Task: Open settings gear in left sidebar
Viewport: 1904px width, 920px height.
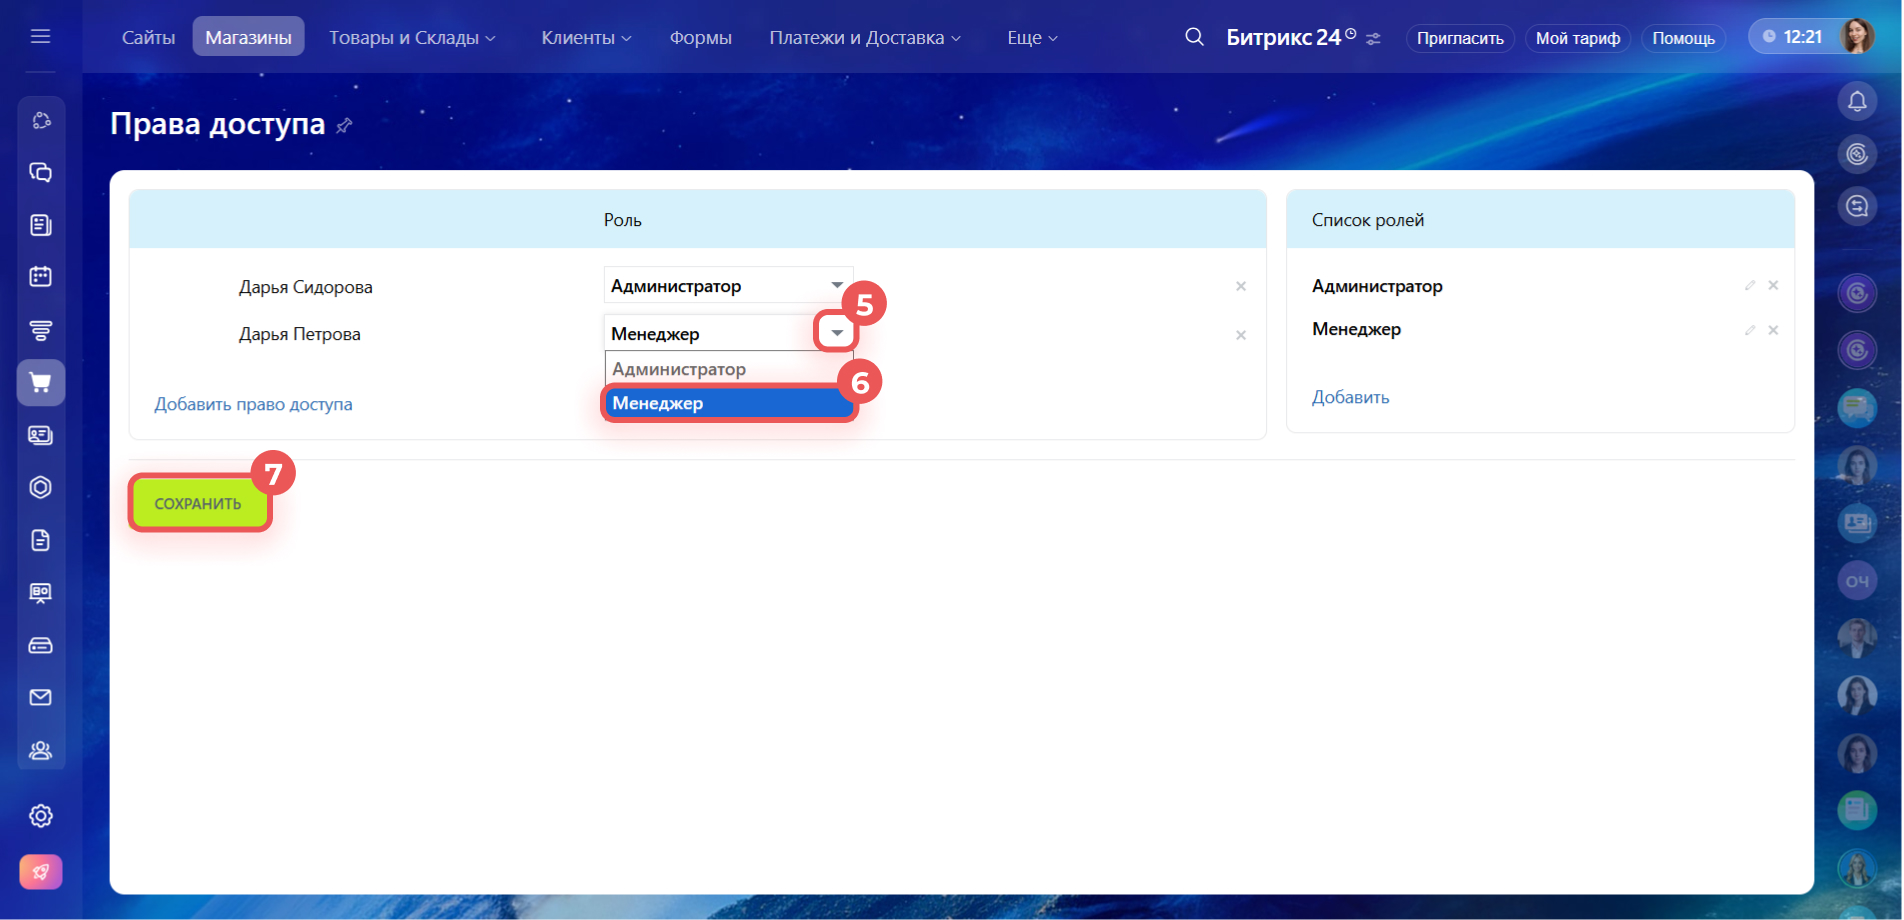Action: click(x=40, y=816)
